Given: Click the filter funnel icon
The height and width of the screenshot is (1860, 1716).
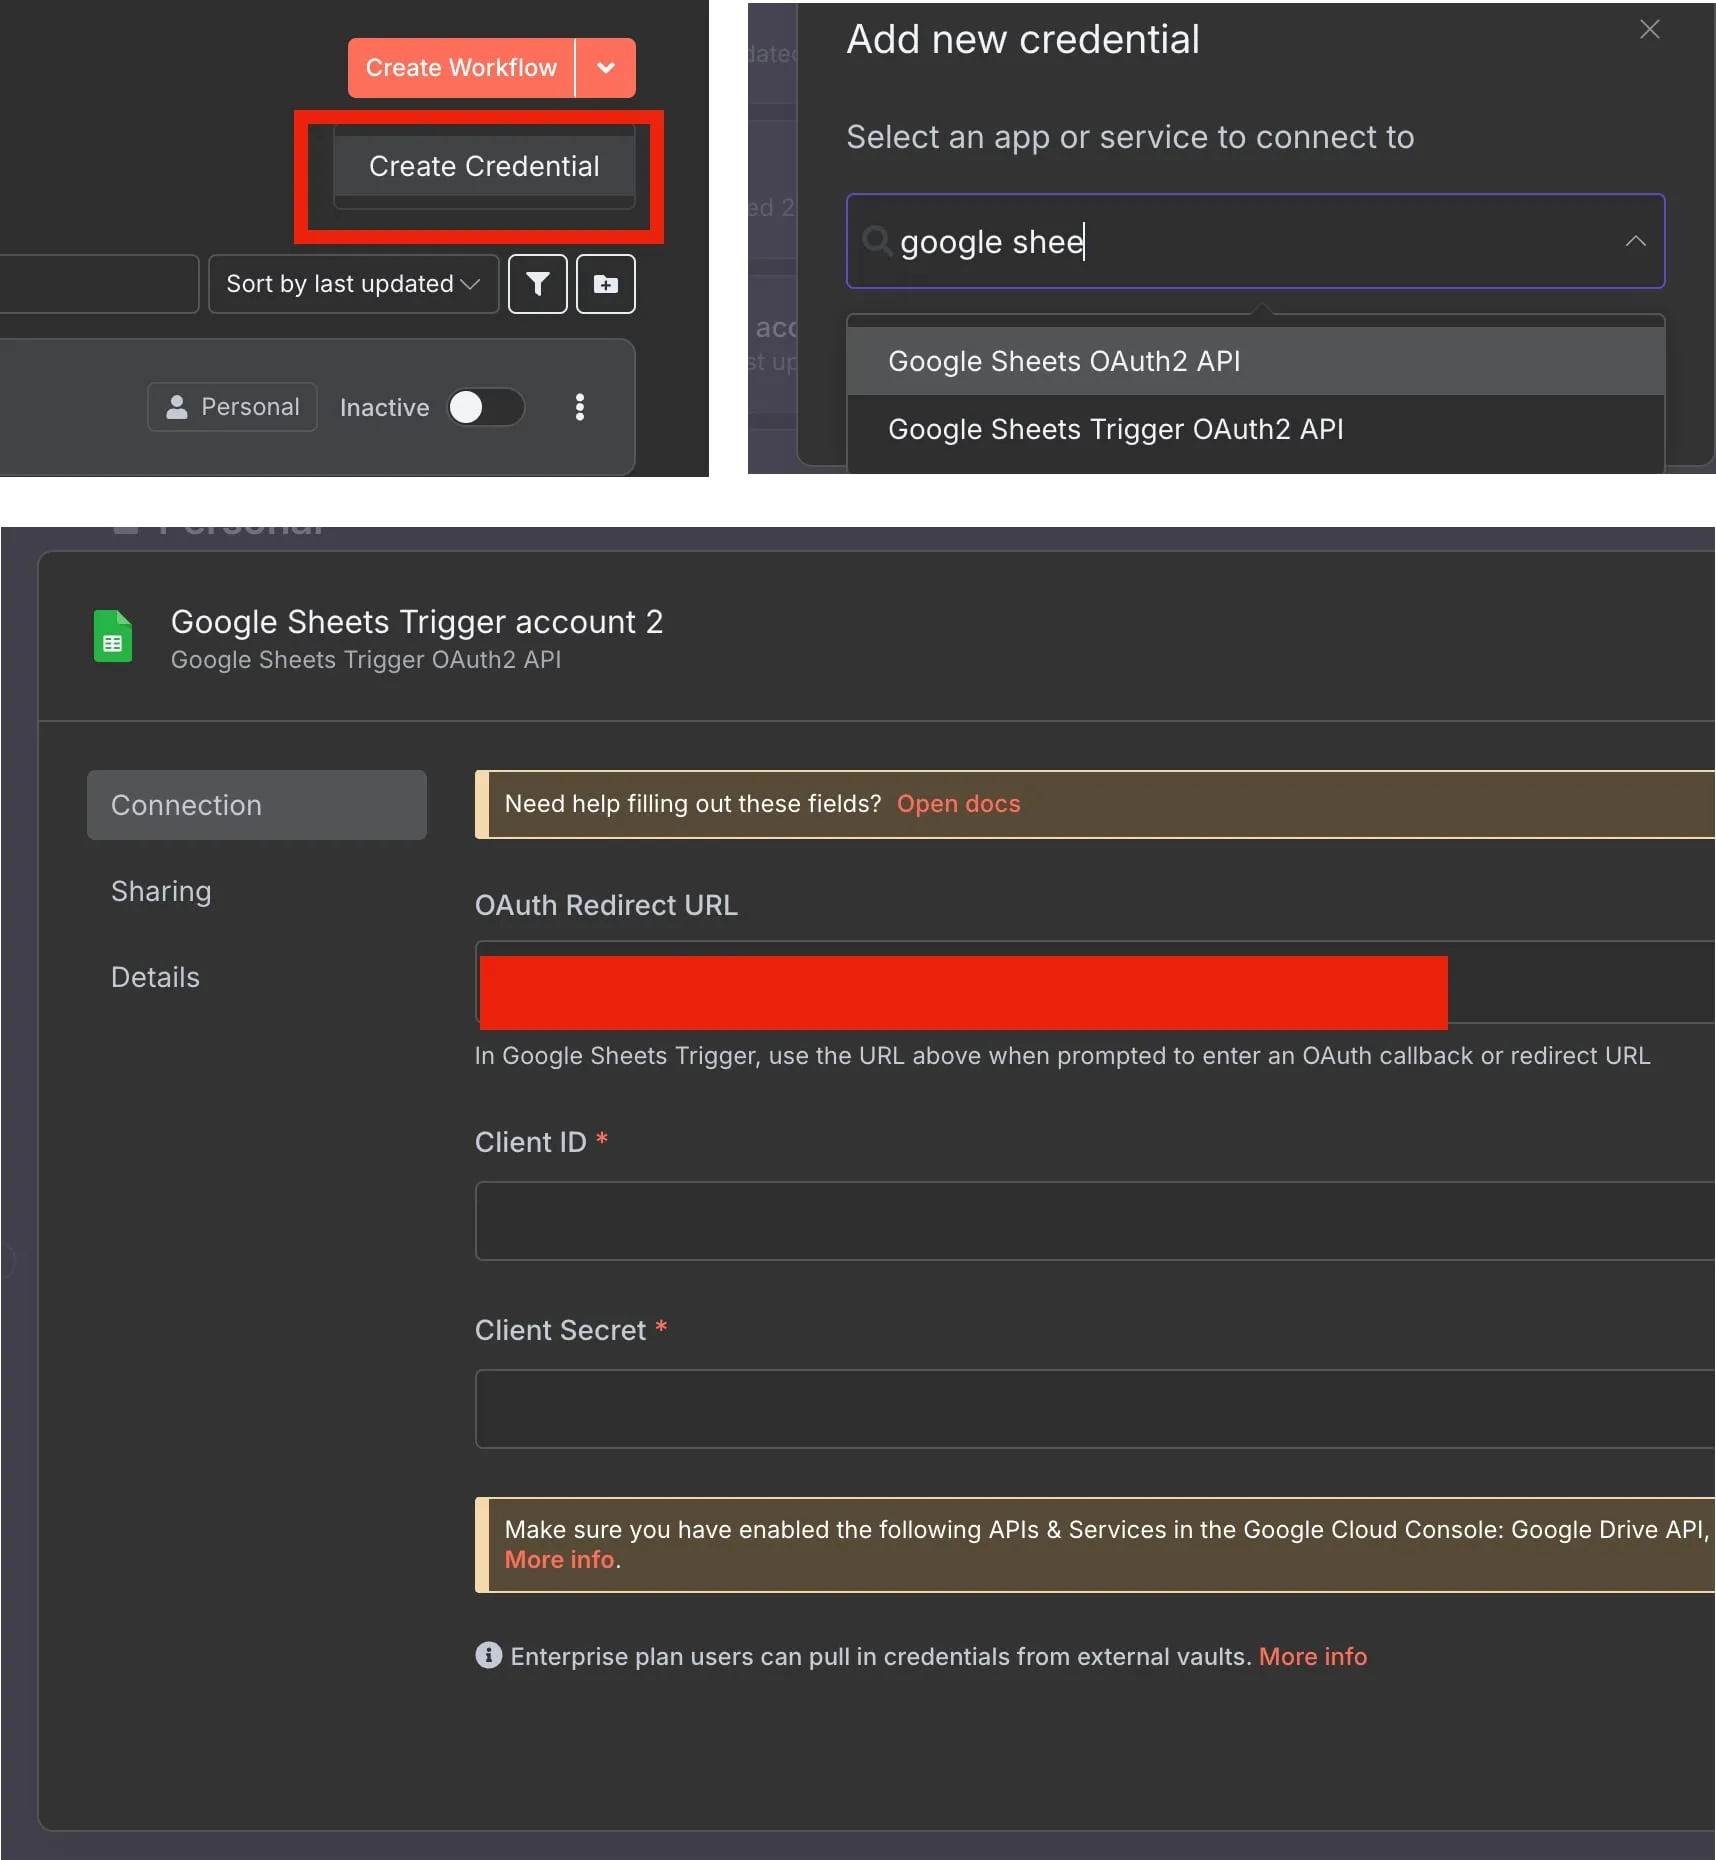Looking at the screenshot, I should pos(538,284).
